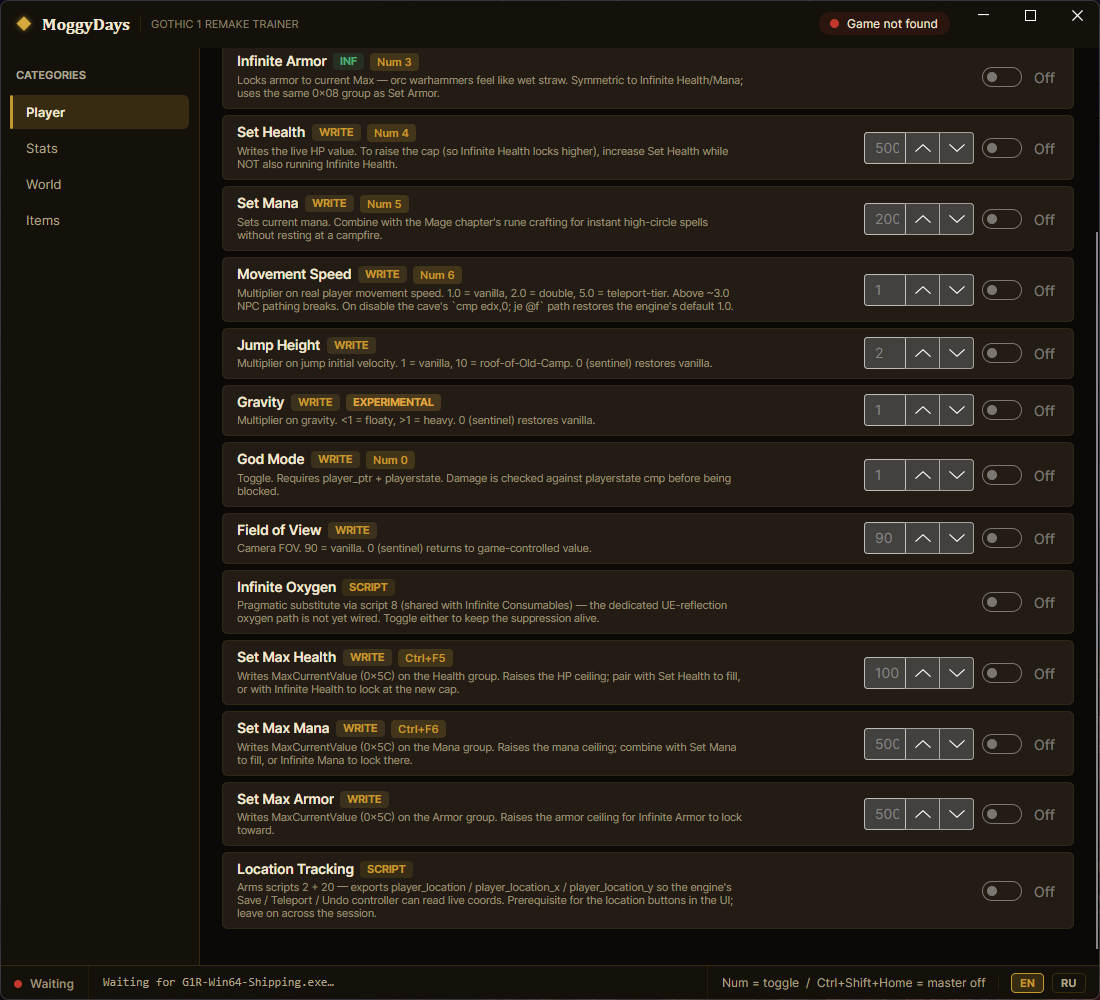Click the Num 0 hotkey badge

click(390, 460)
